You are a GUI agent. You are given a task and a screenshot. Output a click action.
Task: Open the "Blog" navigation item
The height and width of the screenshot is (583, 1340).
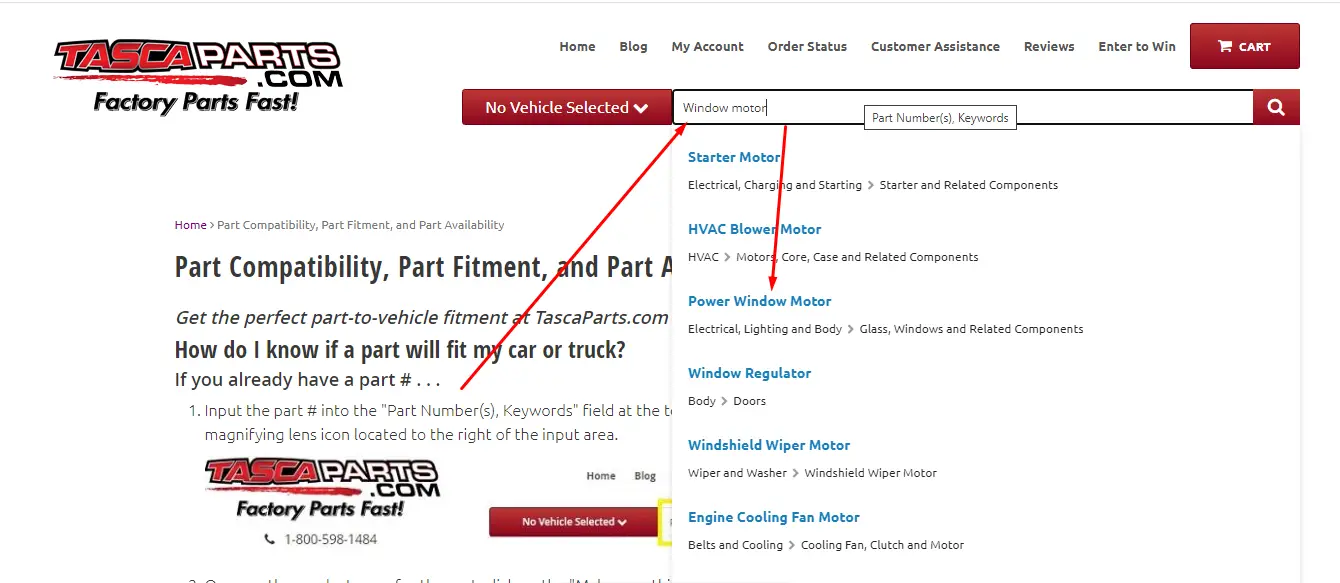pyautogui.click(x=633, y=46)
